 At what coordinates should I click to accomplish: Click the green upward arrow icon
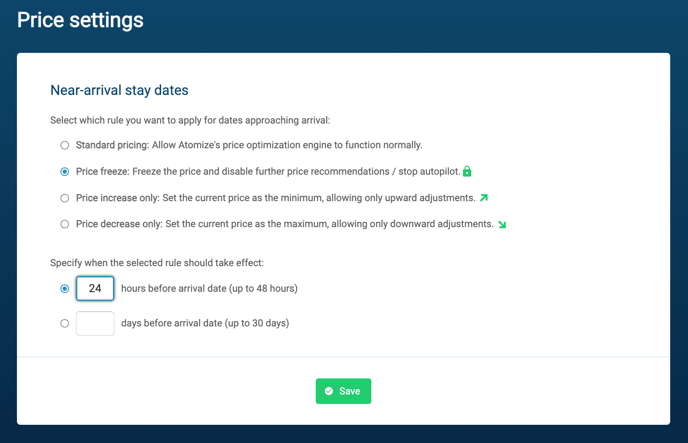point(484,198)
